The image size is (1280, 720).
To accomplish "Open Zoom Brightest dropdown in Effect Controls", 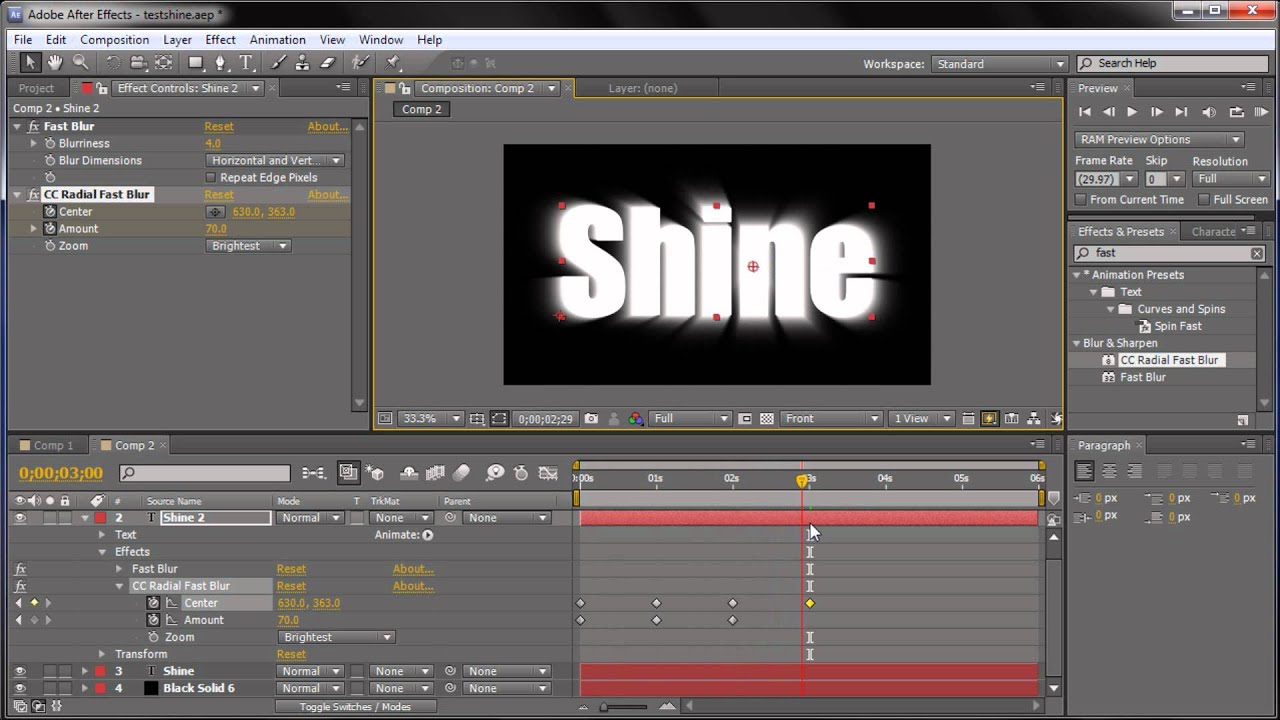I will tap(248, 246).
